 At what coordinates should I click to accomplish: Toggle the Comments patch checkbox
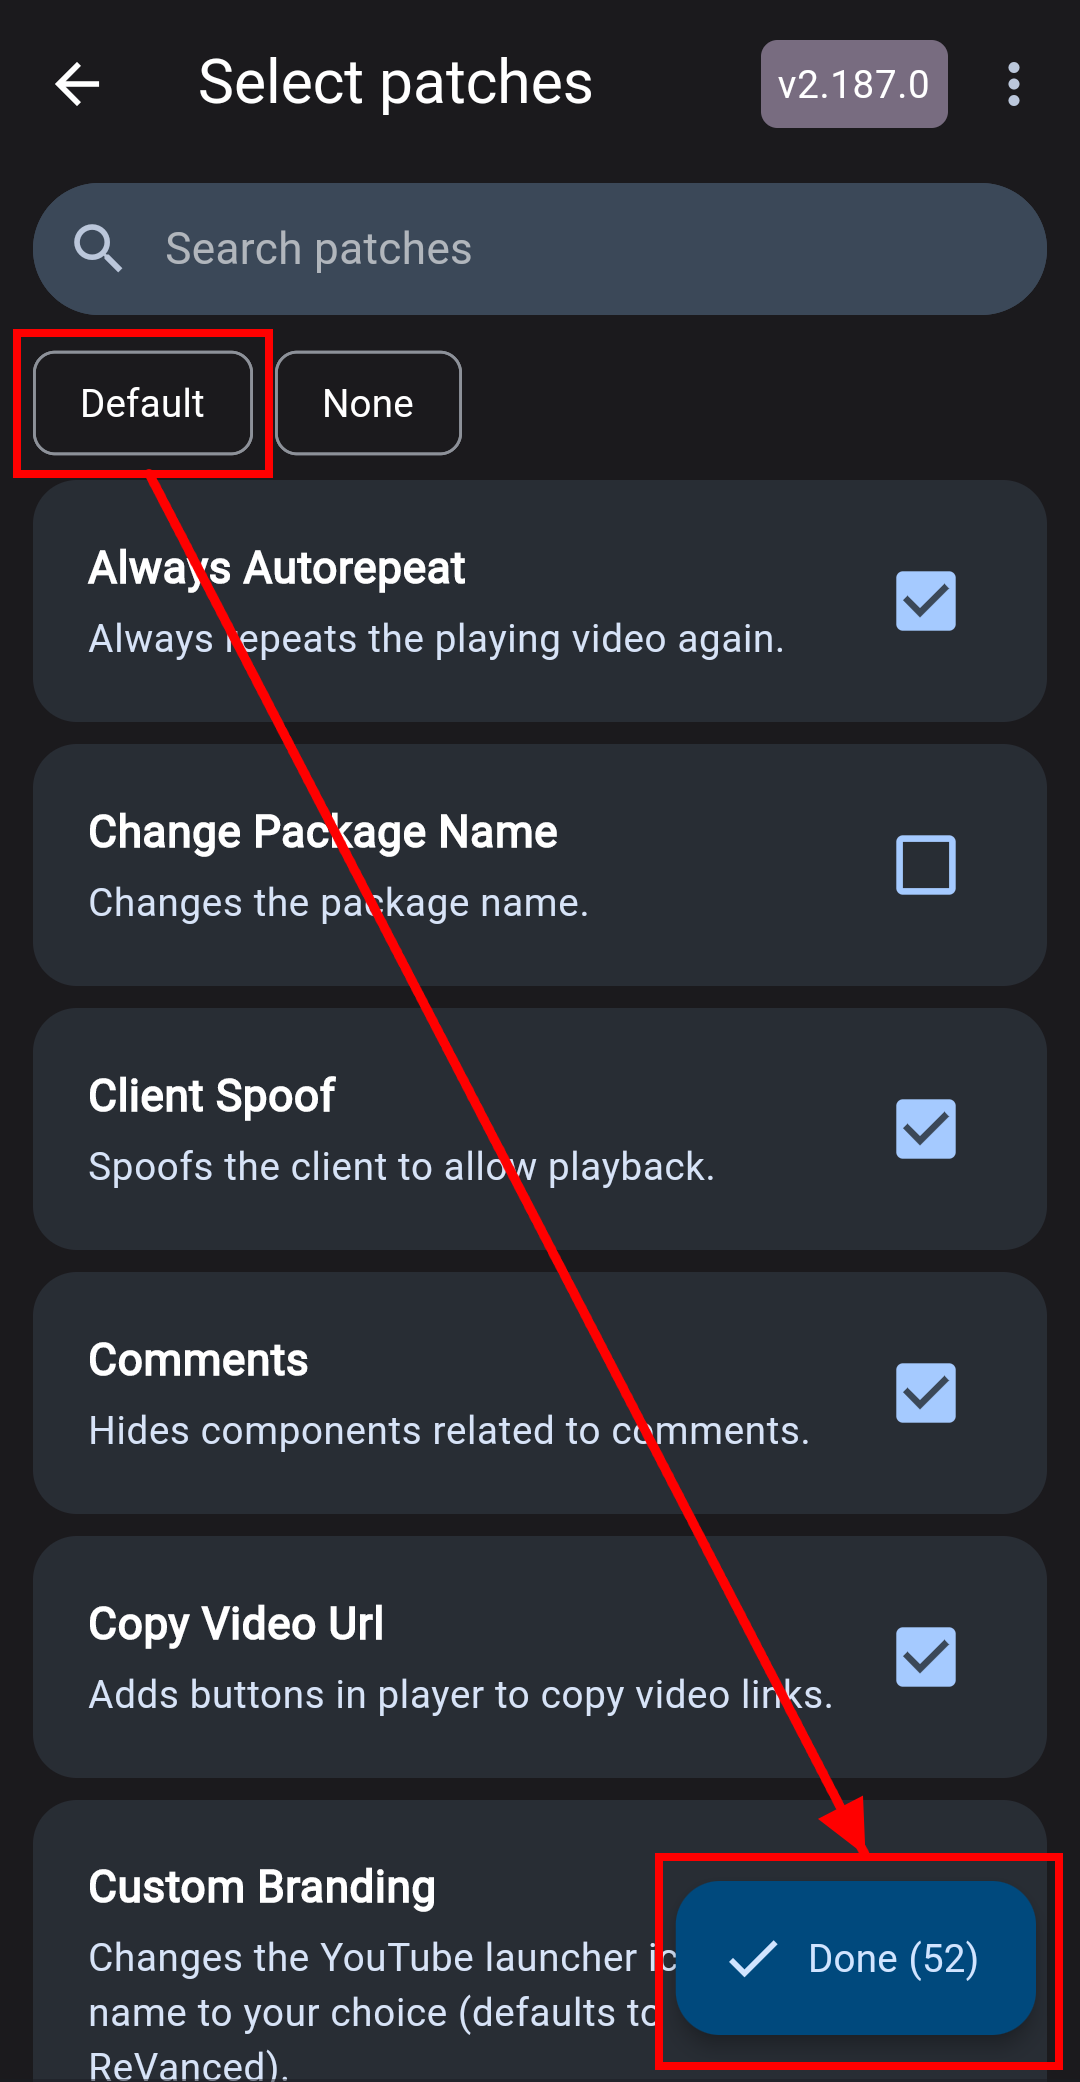point(926,1393)
